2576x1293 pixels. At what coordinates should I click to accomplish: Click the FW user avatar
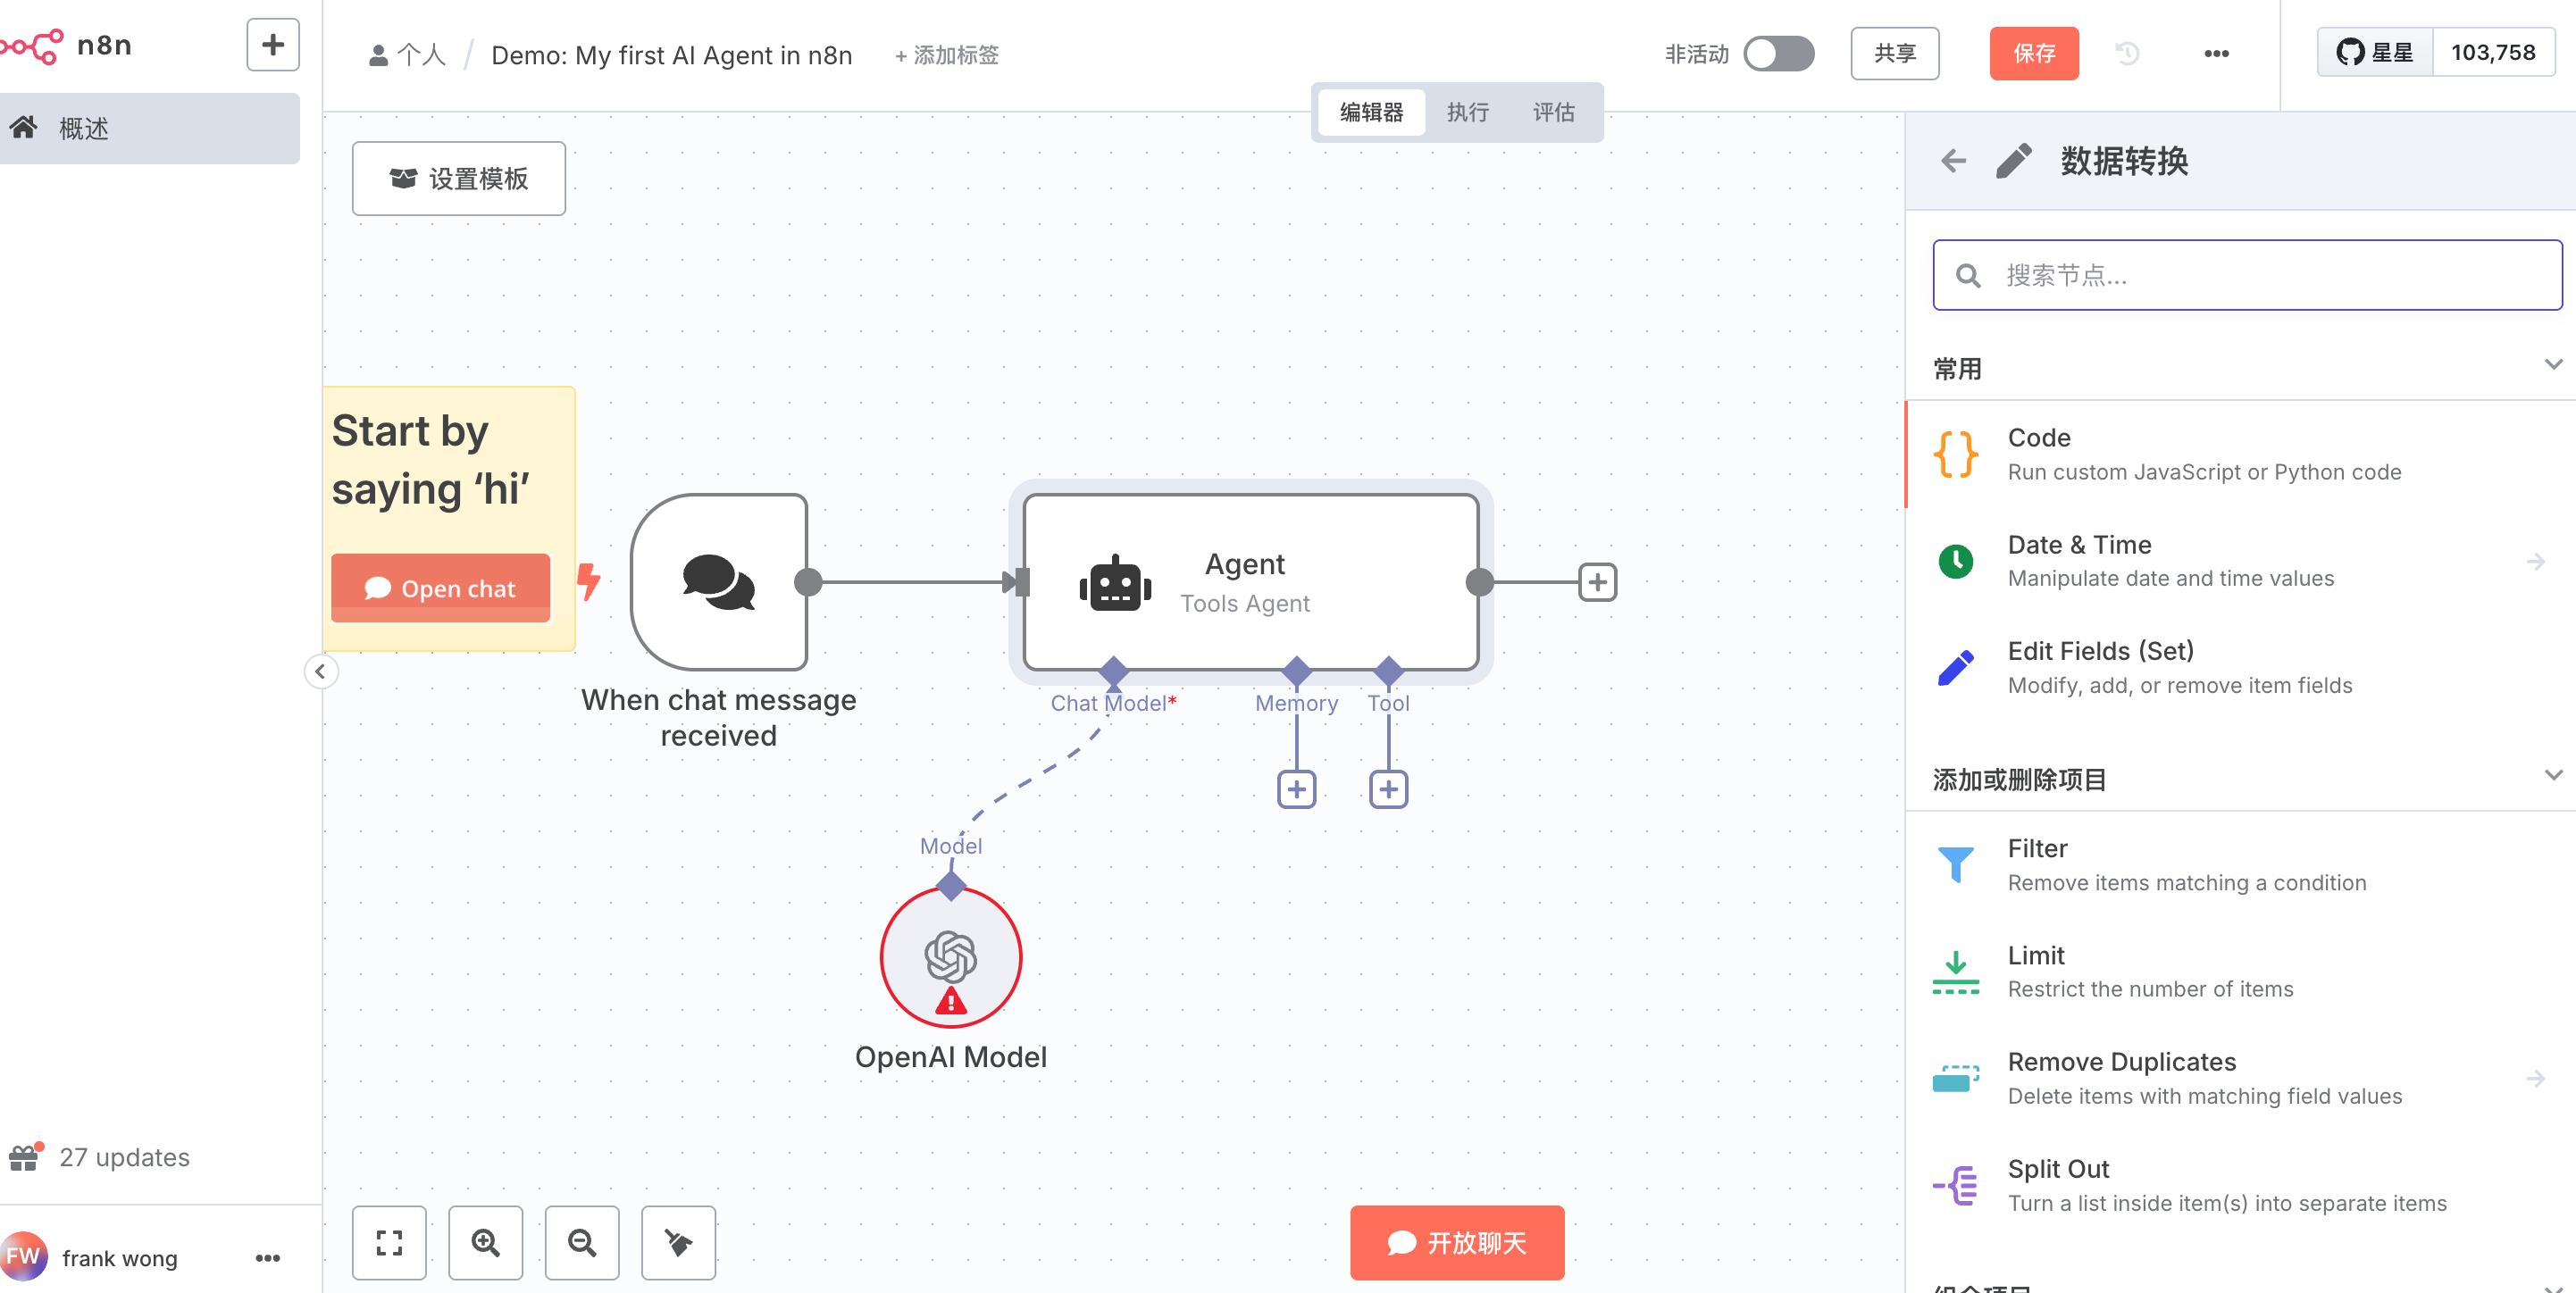(x=22, y=1257)
